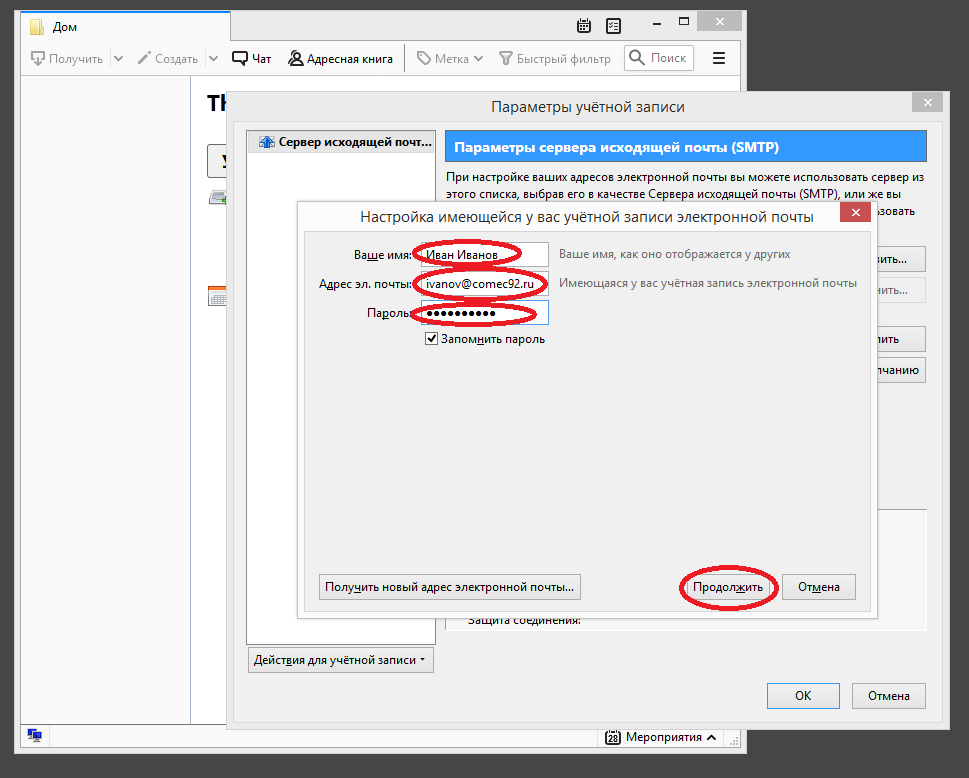Click the Адрес эл. почты field
Image resolution: width=969 pixels, height=778 pixels.
[x=484, y=284]
